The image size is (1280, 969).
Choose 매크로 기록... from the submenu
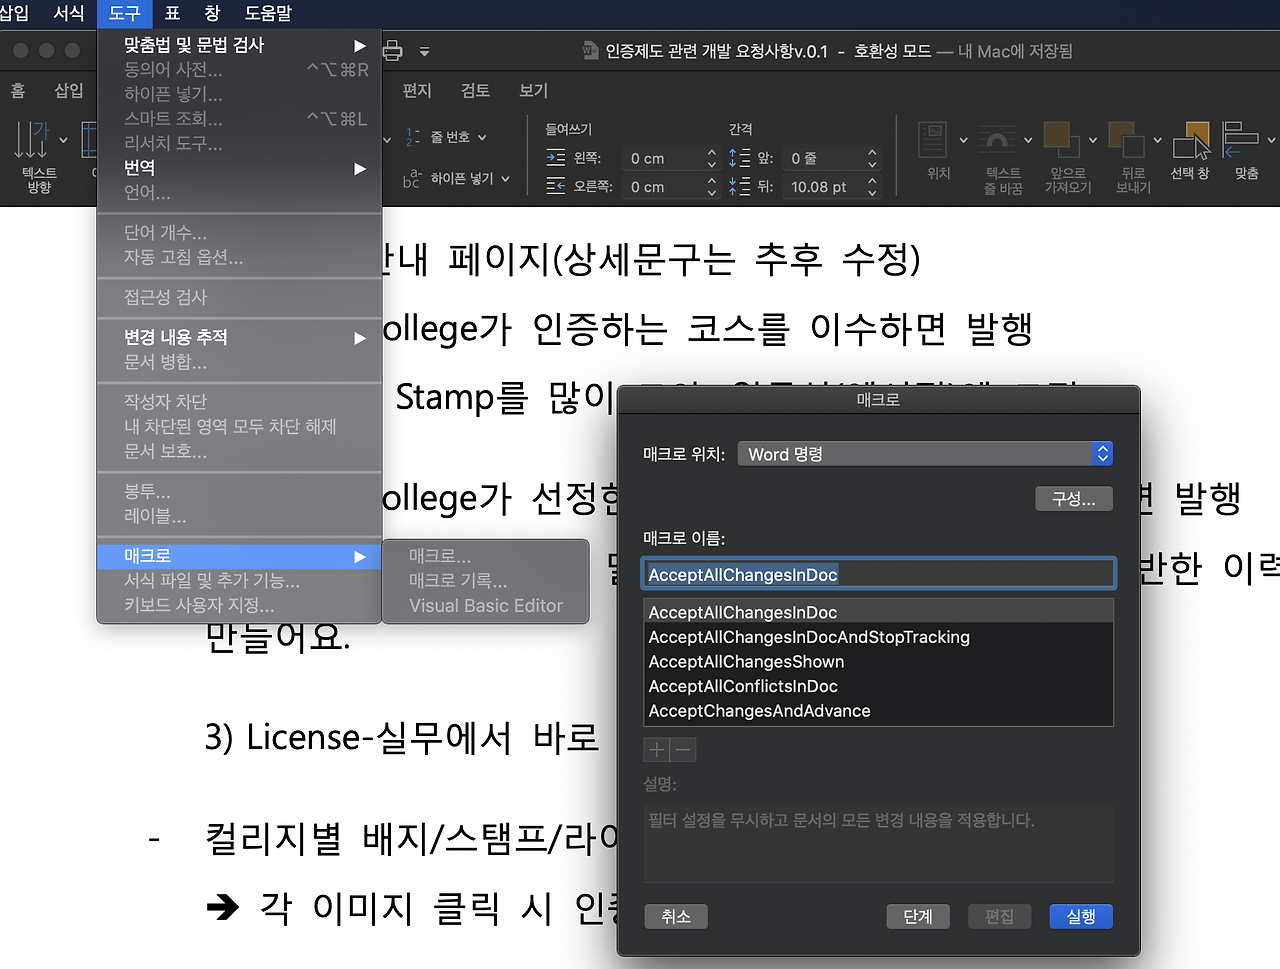(441, 581)
